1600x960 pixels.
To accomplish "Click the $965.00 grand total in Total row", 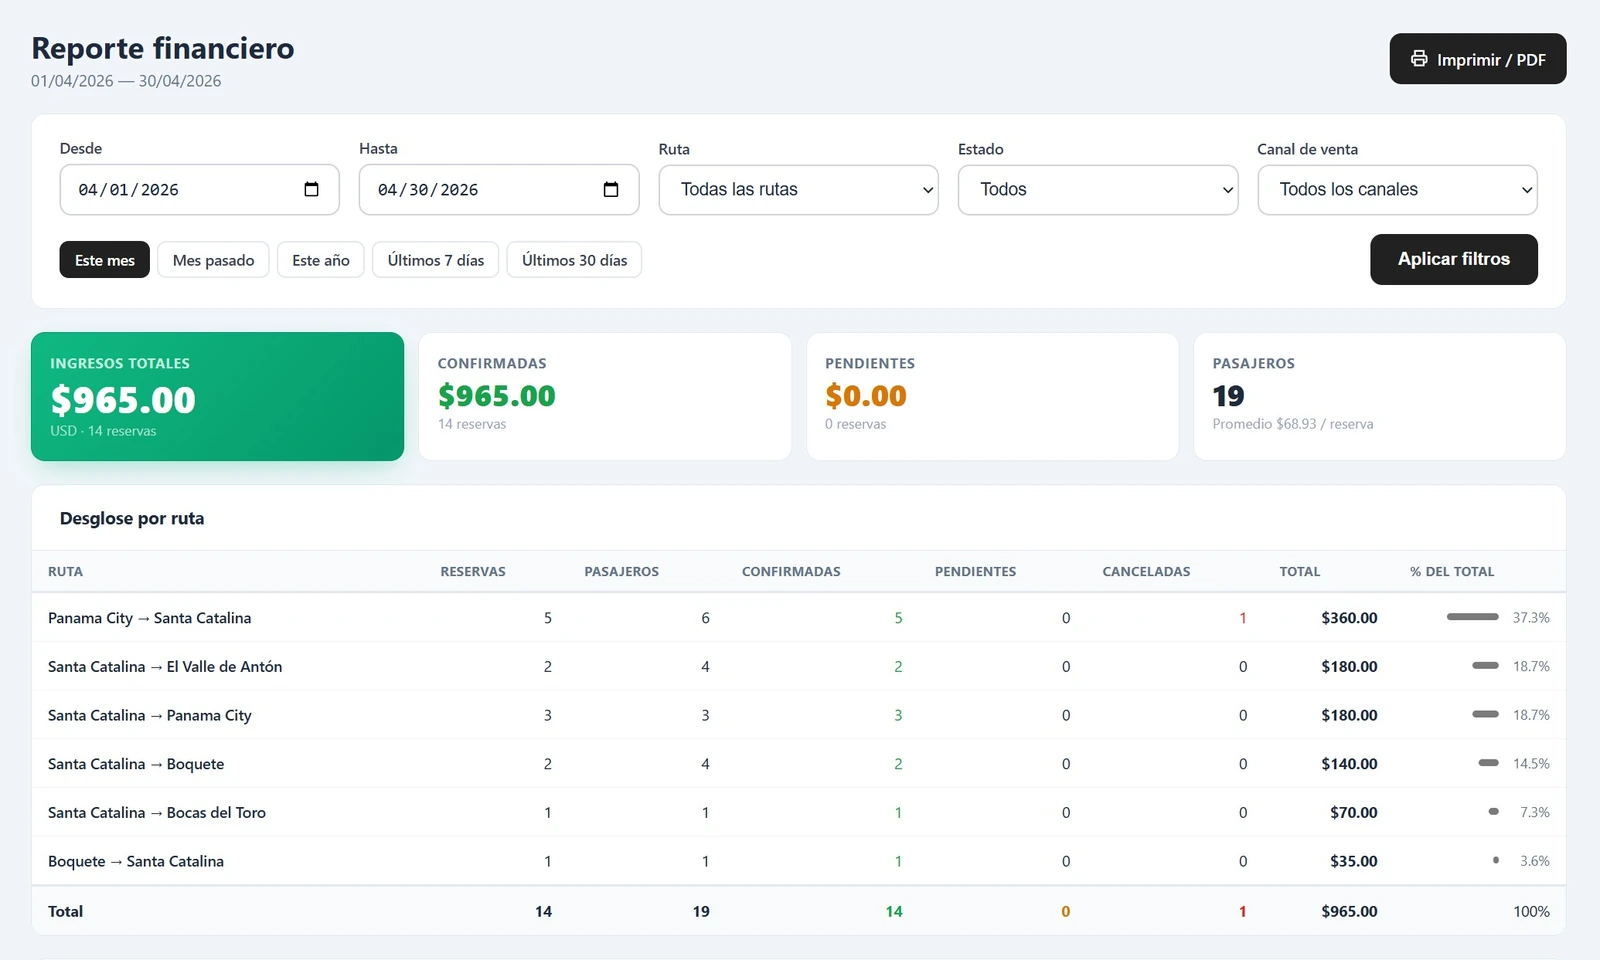I will click(x=1349, y=912).
